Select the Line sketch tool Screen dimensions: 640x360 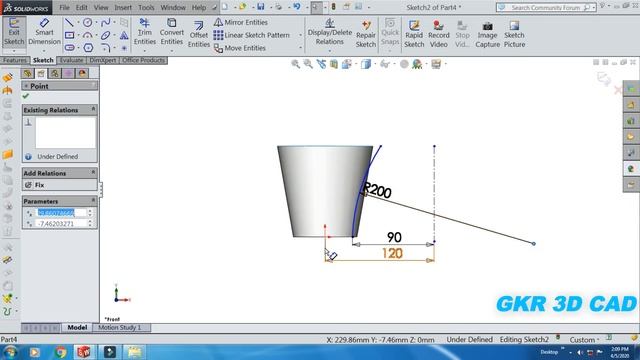69,22
